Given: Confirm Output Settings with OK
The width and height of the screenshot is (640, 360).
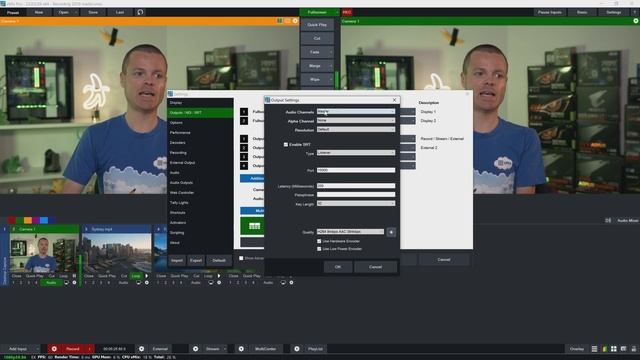Looking at the screenshot, I should [338, 267].
